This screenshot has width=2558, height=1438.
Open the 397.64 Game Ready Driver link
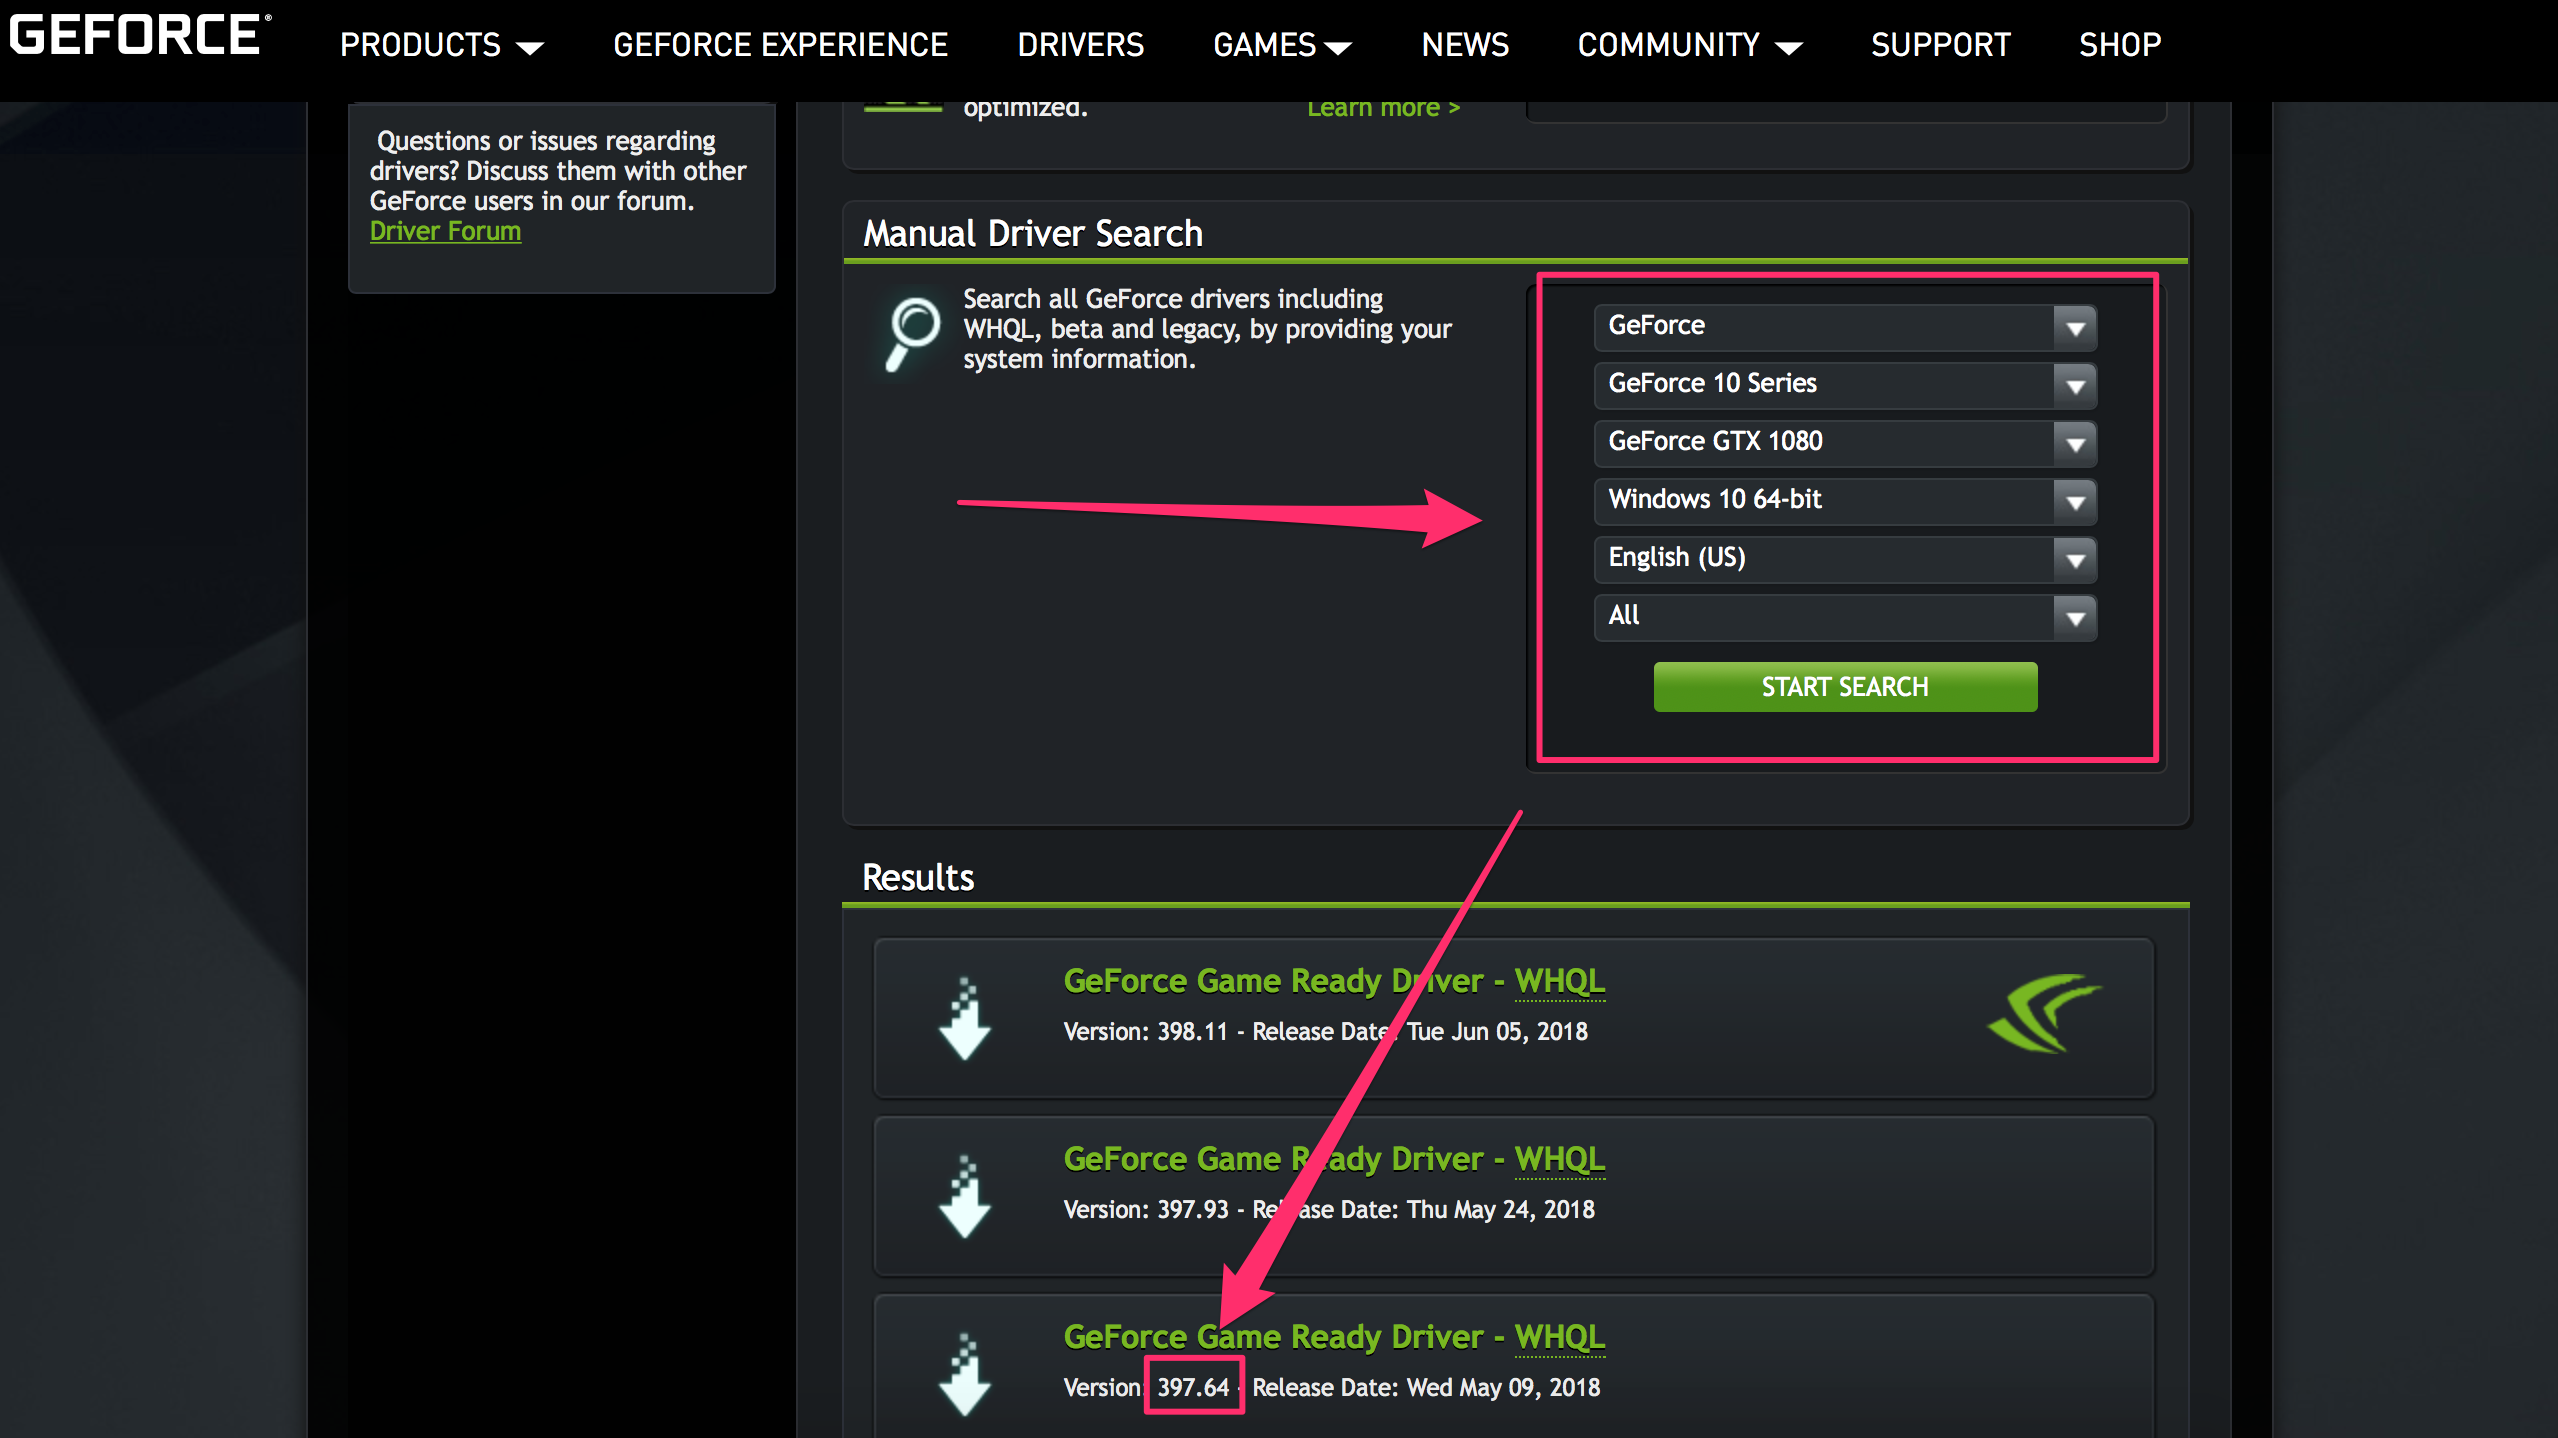point(1334,1337)
